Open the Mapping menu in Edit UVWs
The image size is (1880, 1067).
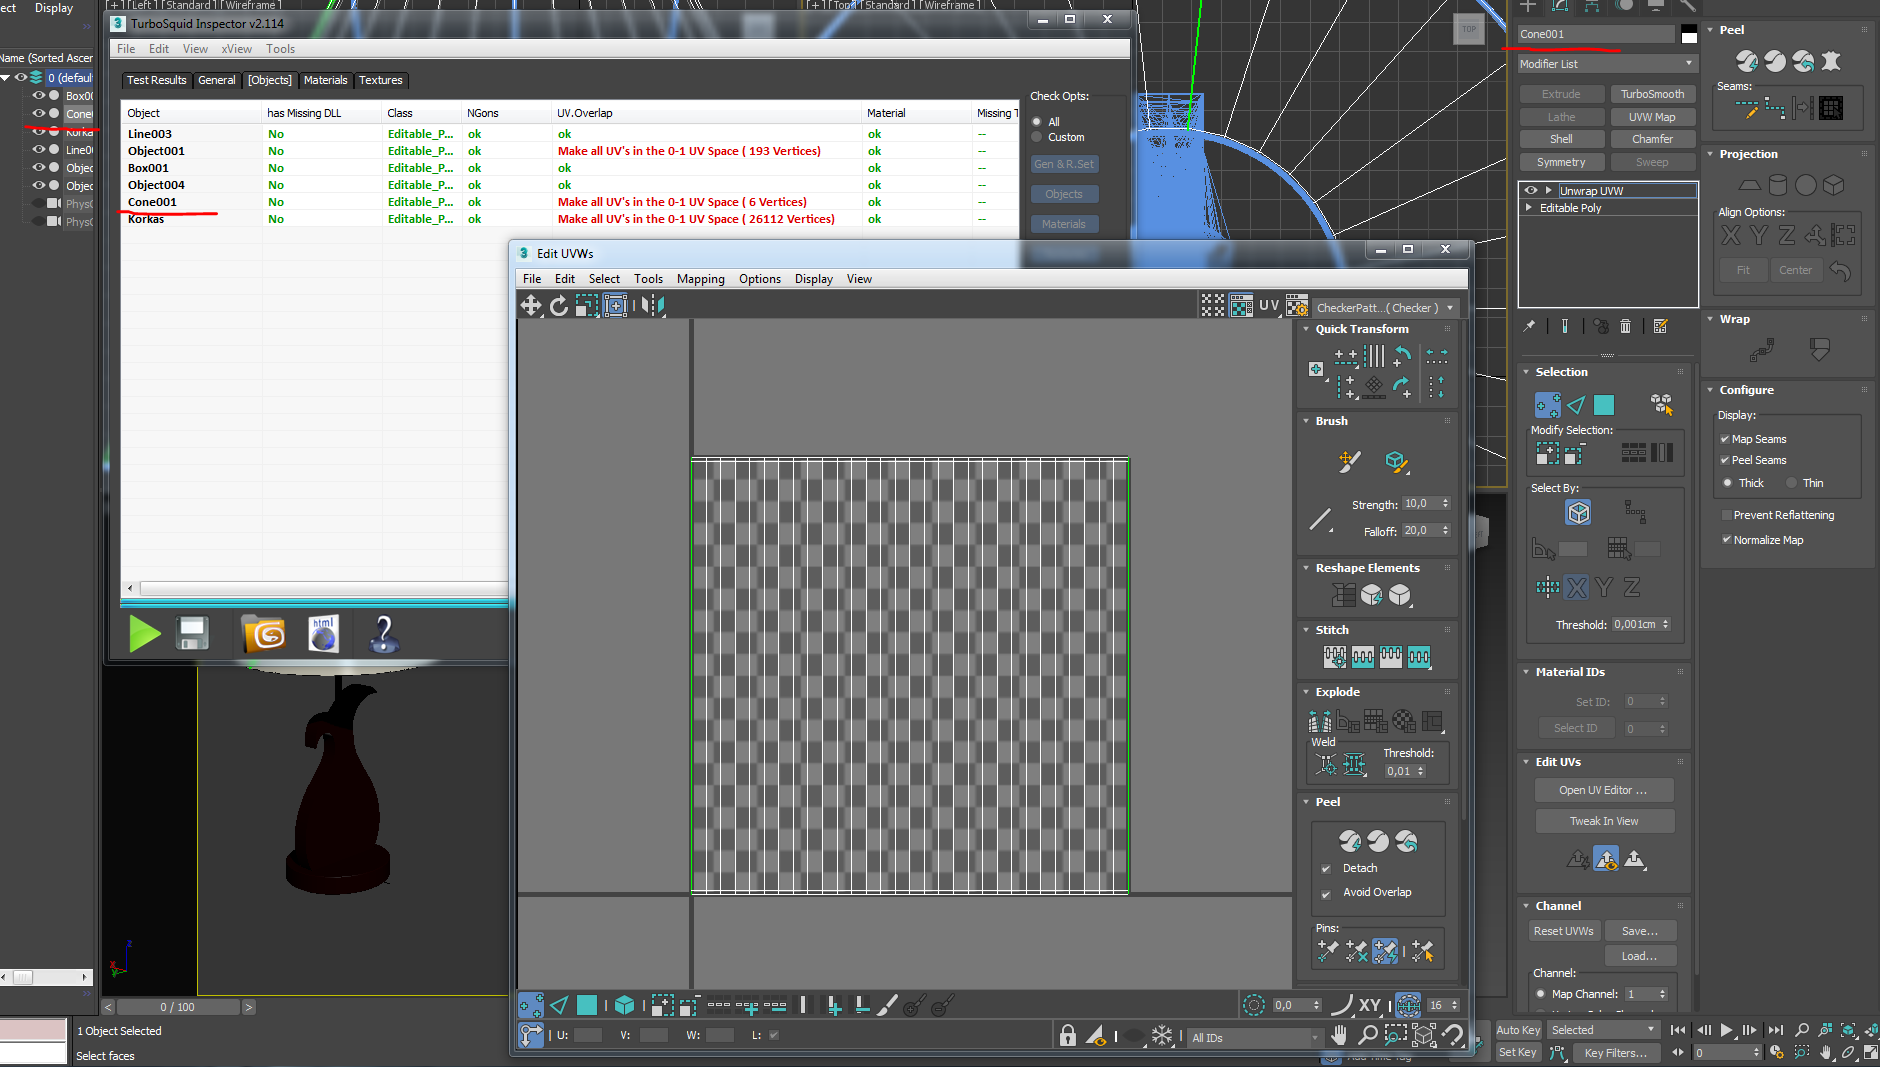700,279
